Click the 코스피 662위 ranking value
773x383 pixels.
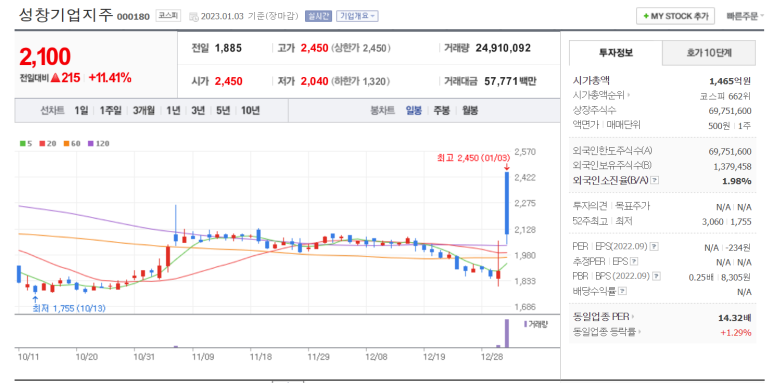pos(725,96)
